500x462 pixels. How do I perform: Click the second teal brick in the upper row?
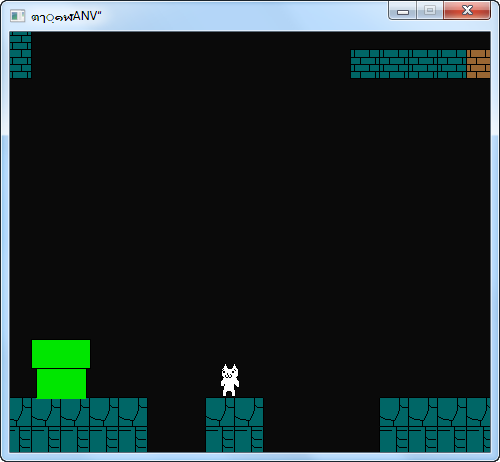click(x=394, y=64)
